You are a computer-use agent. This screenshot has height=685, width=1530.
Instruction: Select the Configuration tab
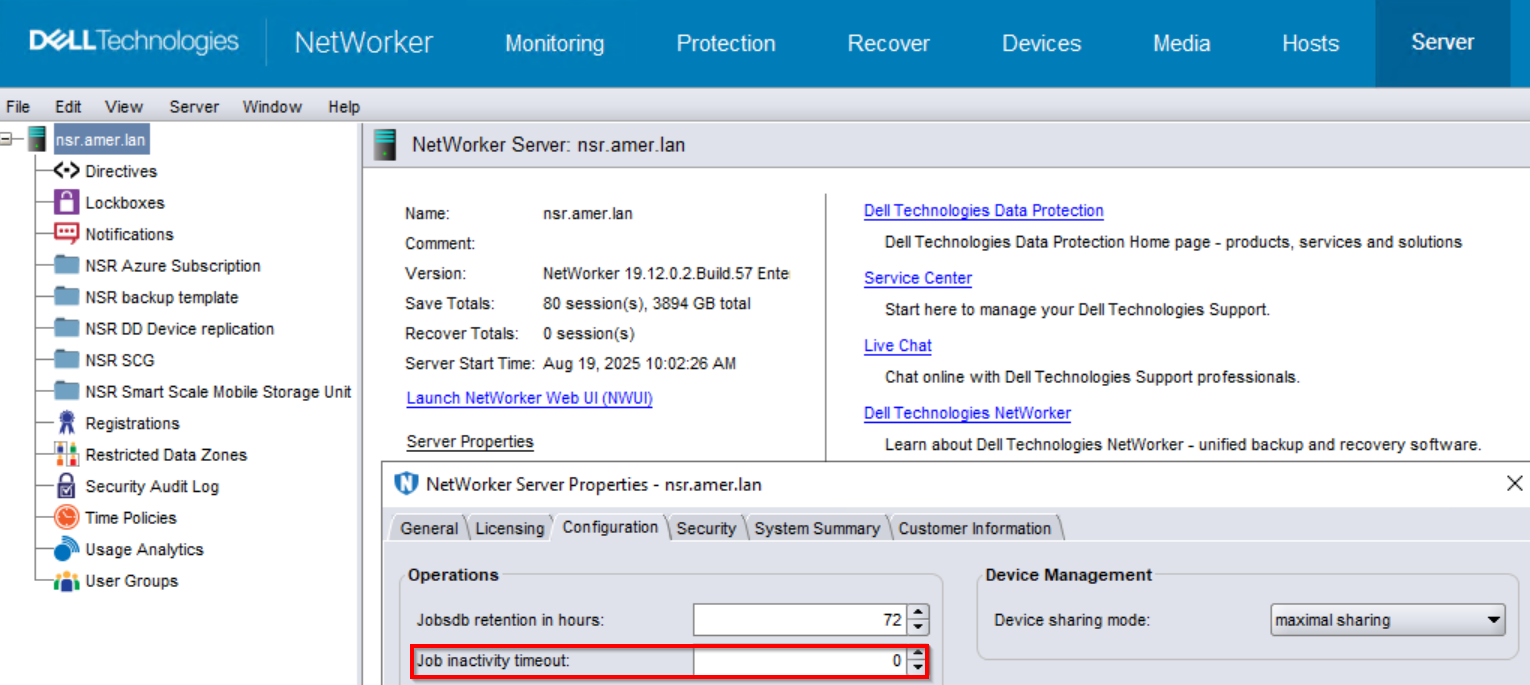tap(611, 527)
